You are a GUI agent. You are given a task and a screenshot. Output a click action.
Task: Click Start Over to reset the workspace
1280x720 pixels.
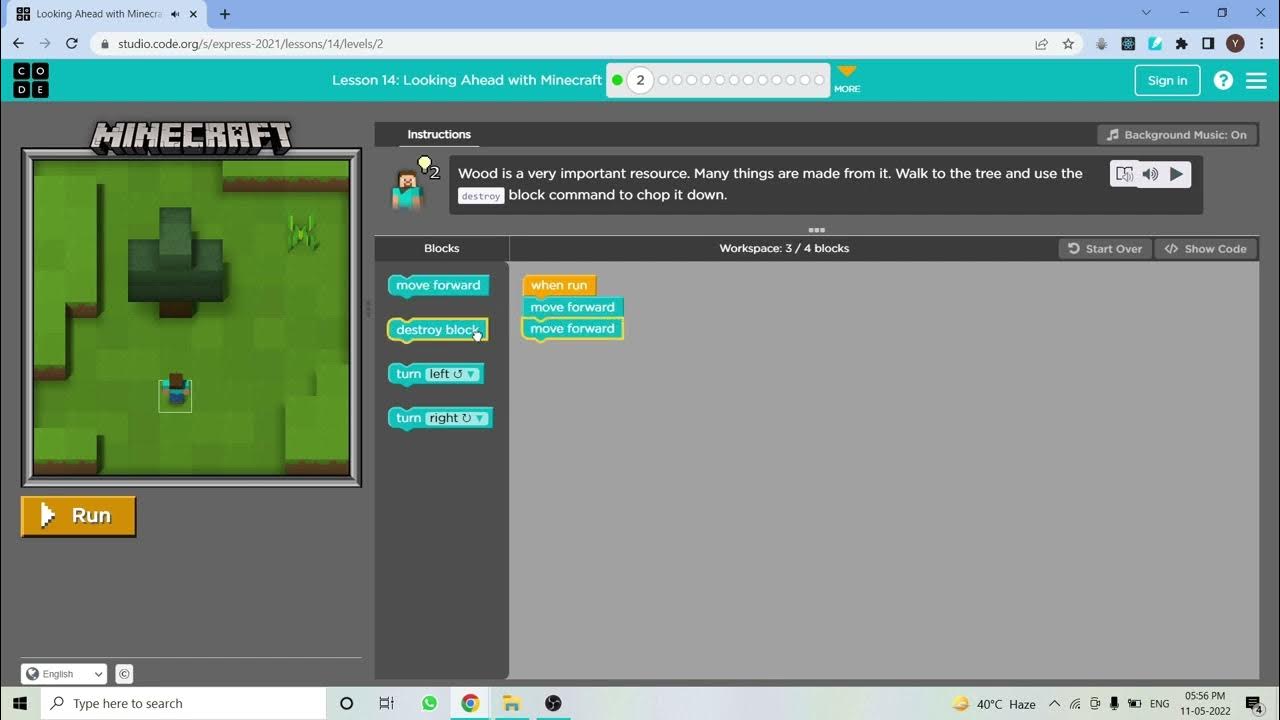(x=1105, y=249)
